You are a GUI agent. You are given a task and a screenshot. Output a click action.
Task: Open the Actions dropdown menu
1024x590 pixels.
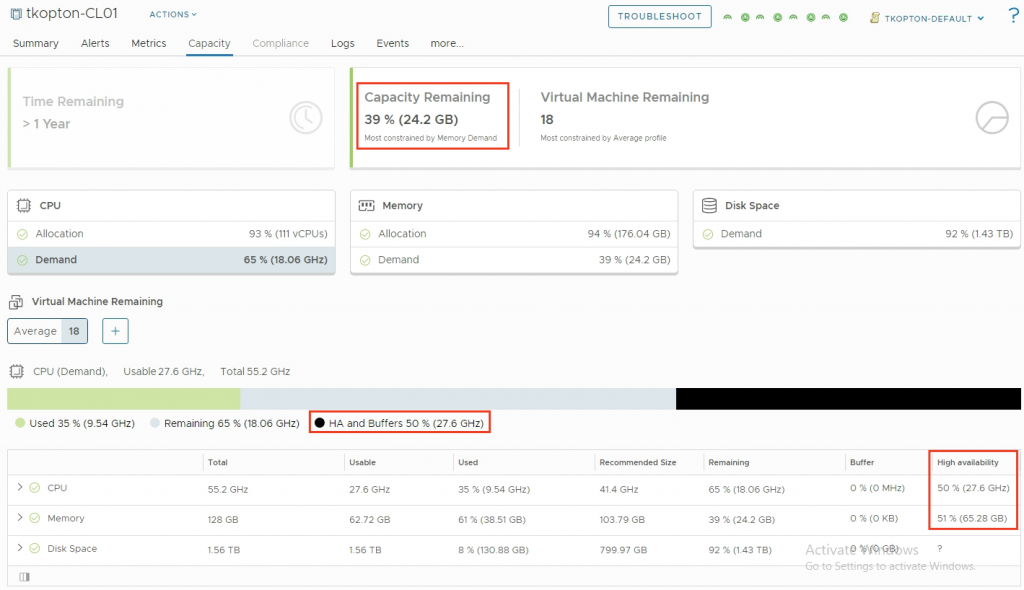point(173,15)
